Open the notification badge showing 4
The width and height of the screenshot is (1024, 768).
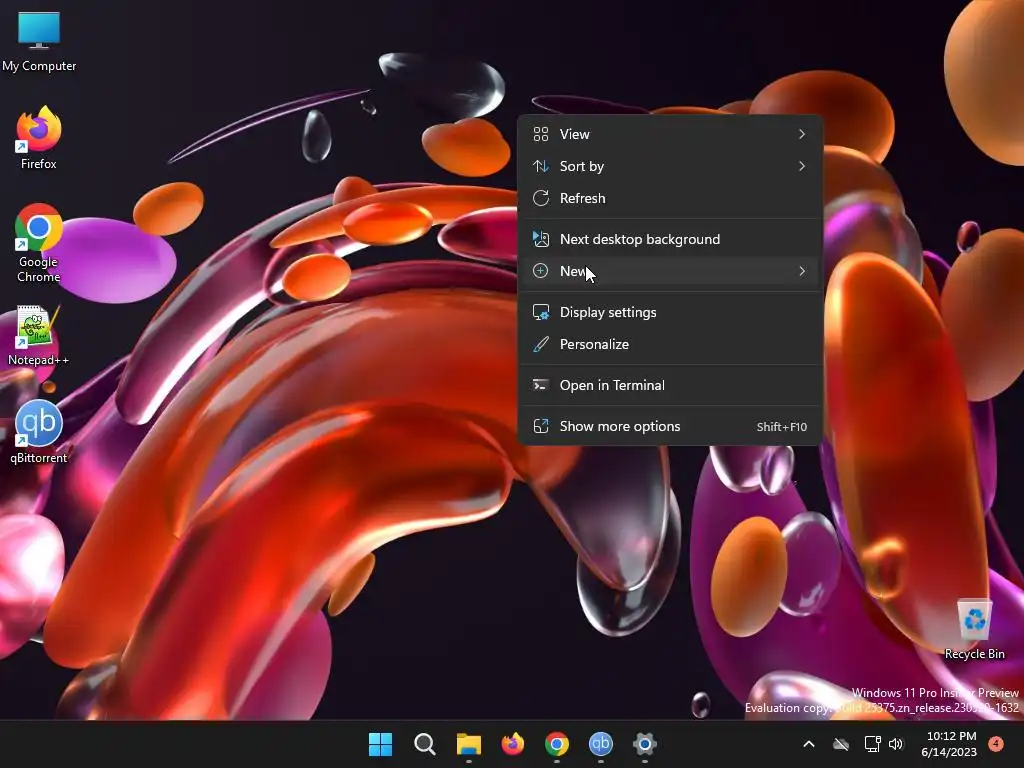(x=996, y=743)
